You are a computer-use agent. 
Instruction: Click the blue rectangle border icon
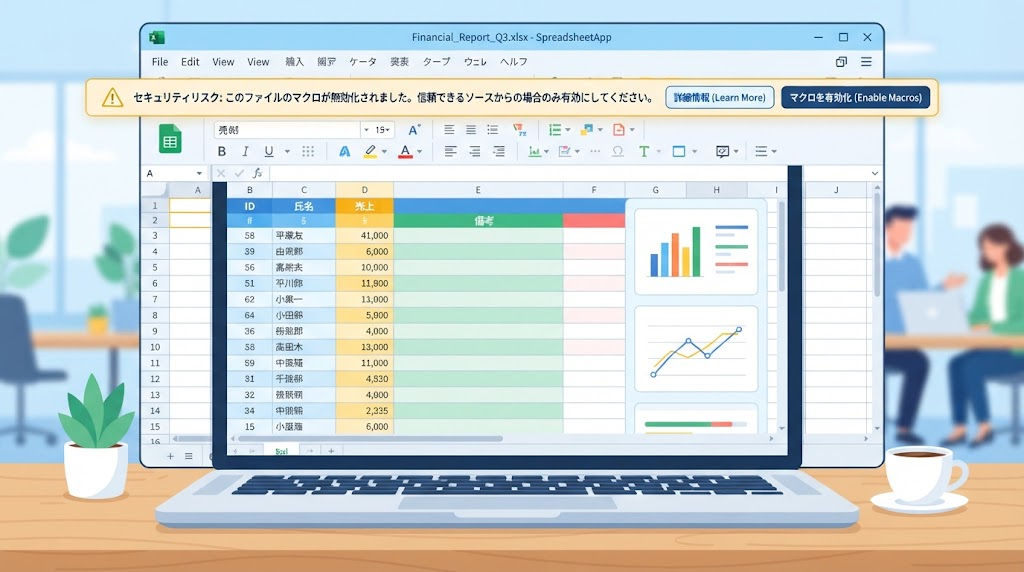pyautogui.click(x=679, y=151)
